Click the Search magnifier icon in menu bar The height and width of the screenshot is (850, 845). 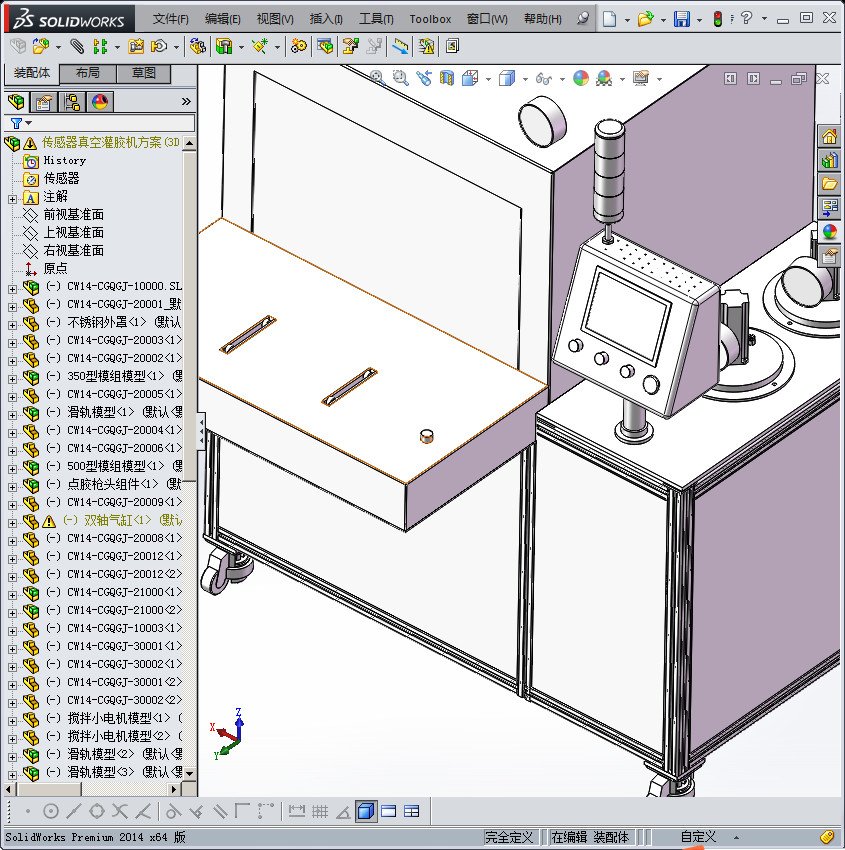point(583,18)
